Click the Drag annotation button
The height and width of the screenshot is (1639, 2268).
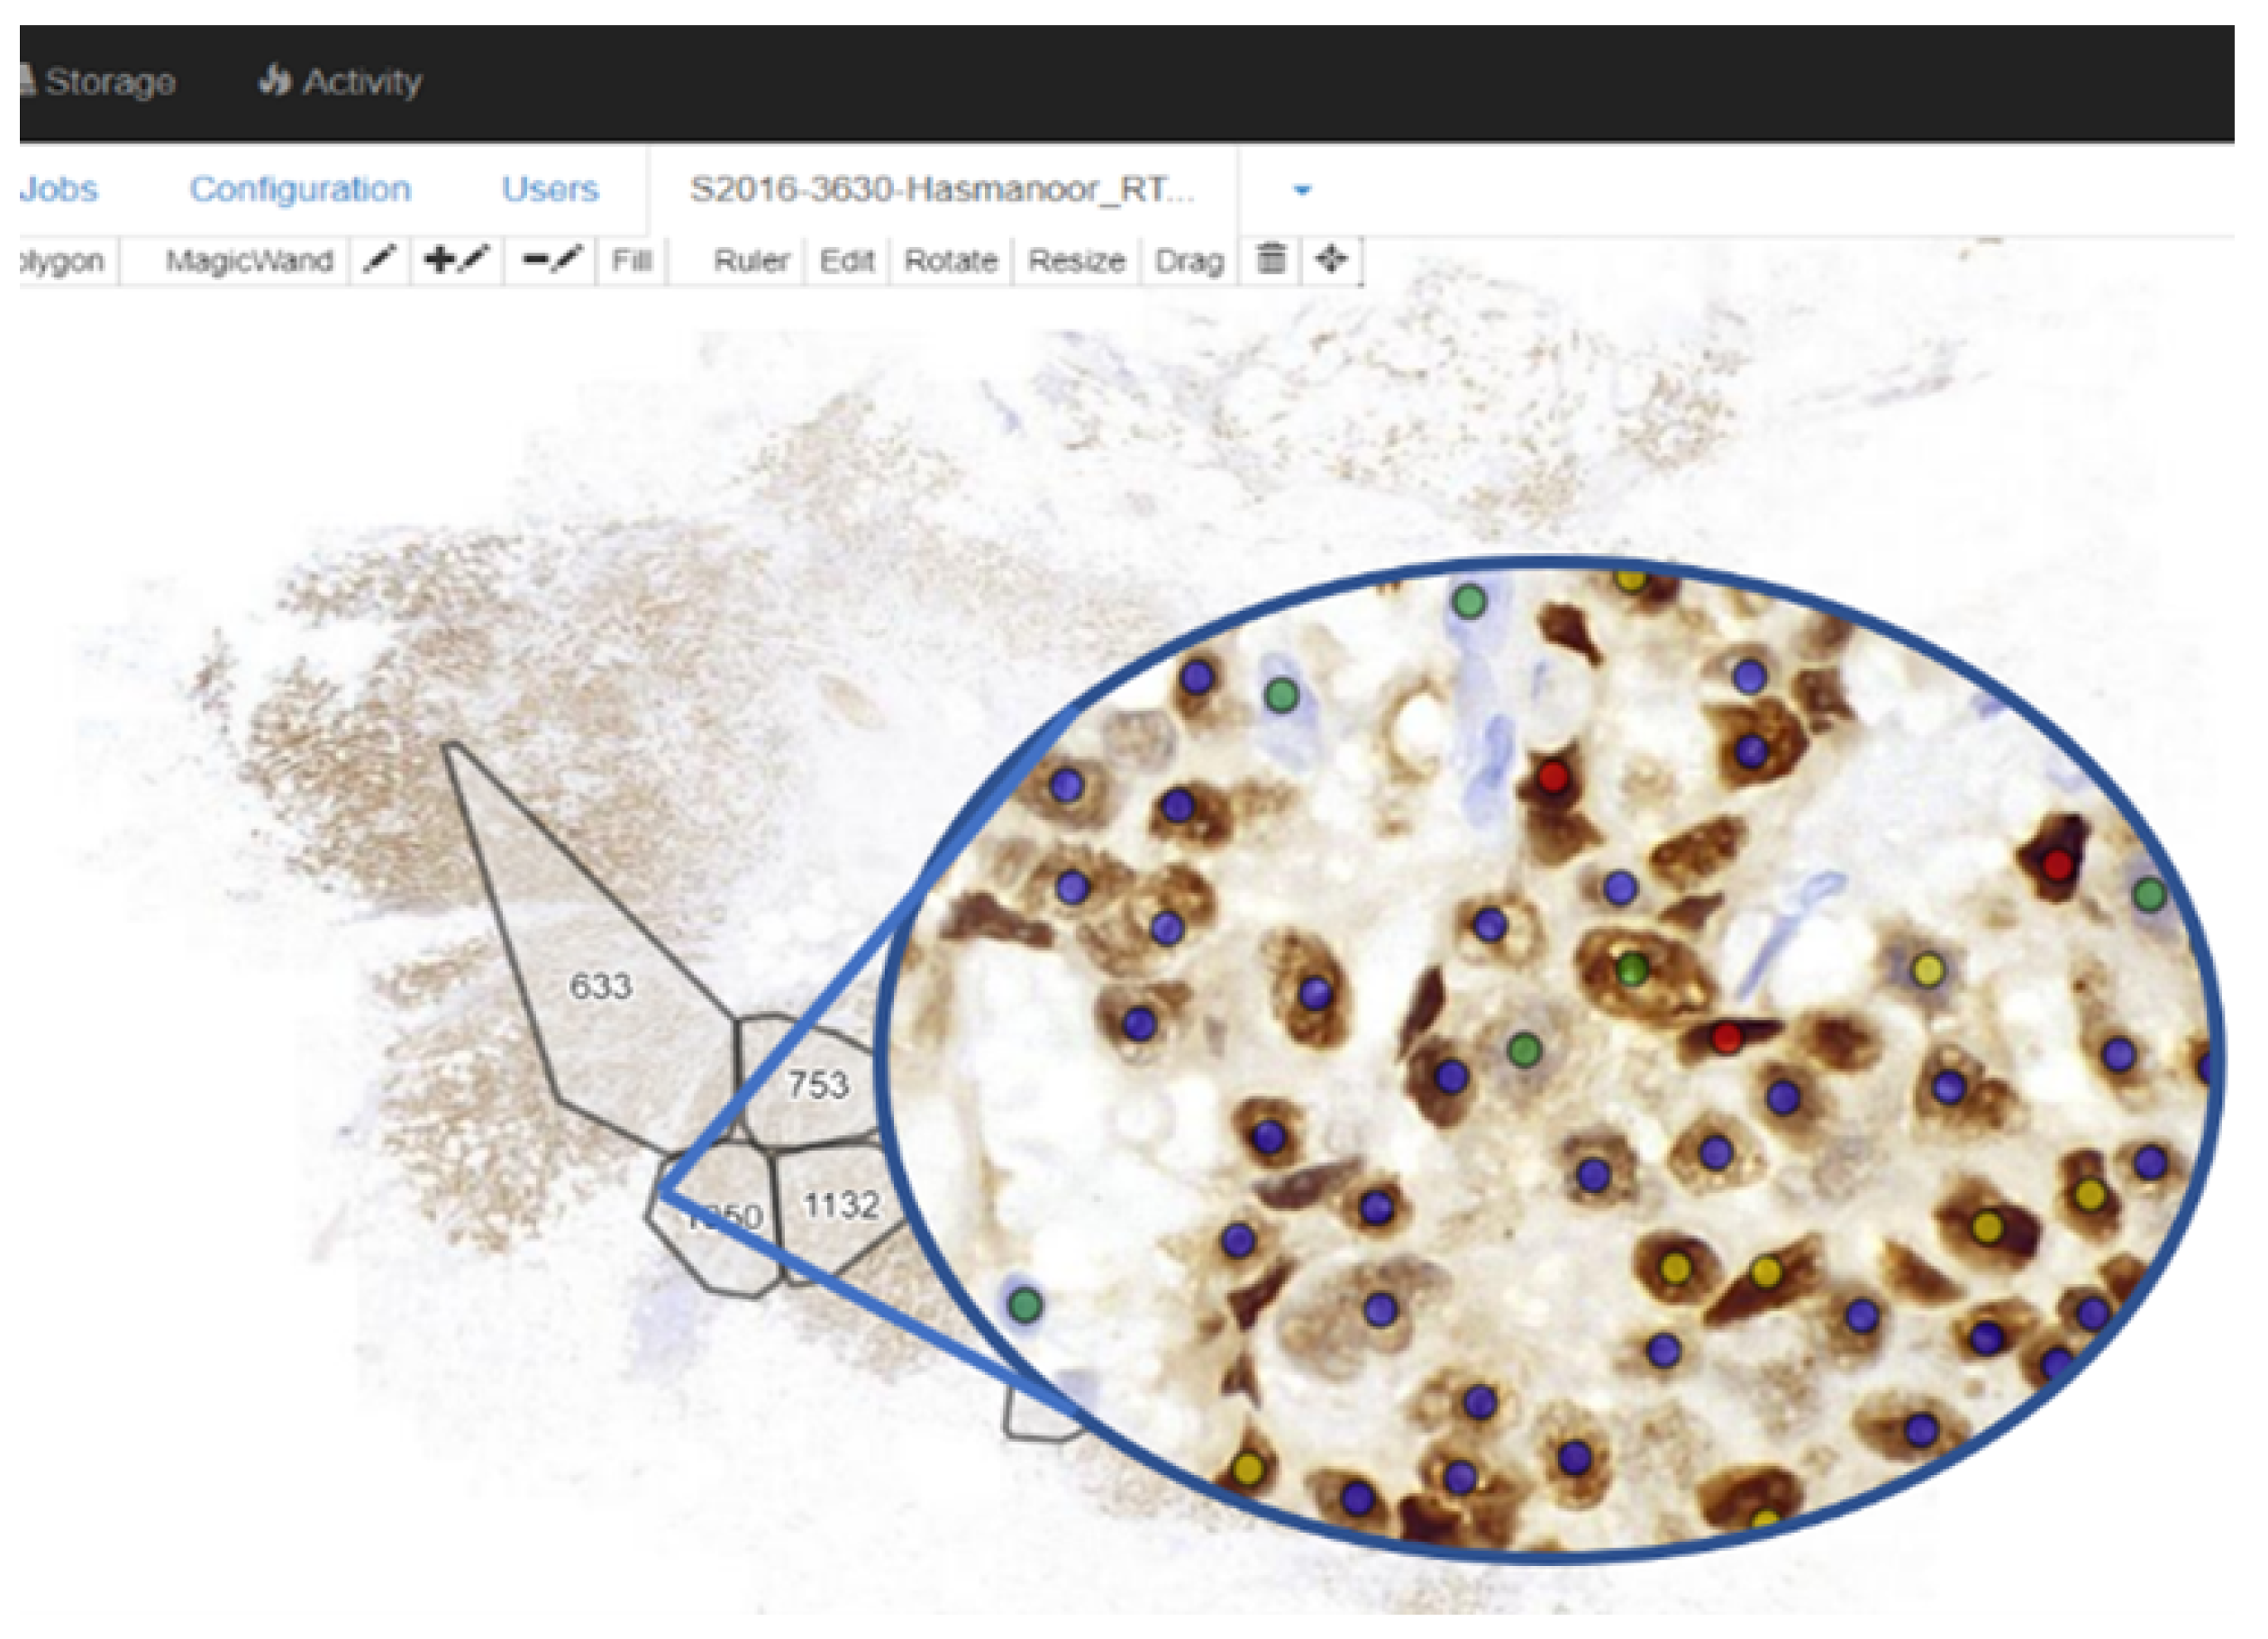(1189, 261)
